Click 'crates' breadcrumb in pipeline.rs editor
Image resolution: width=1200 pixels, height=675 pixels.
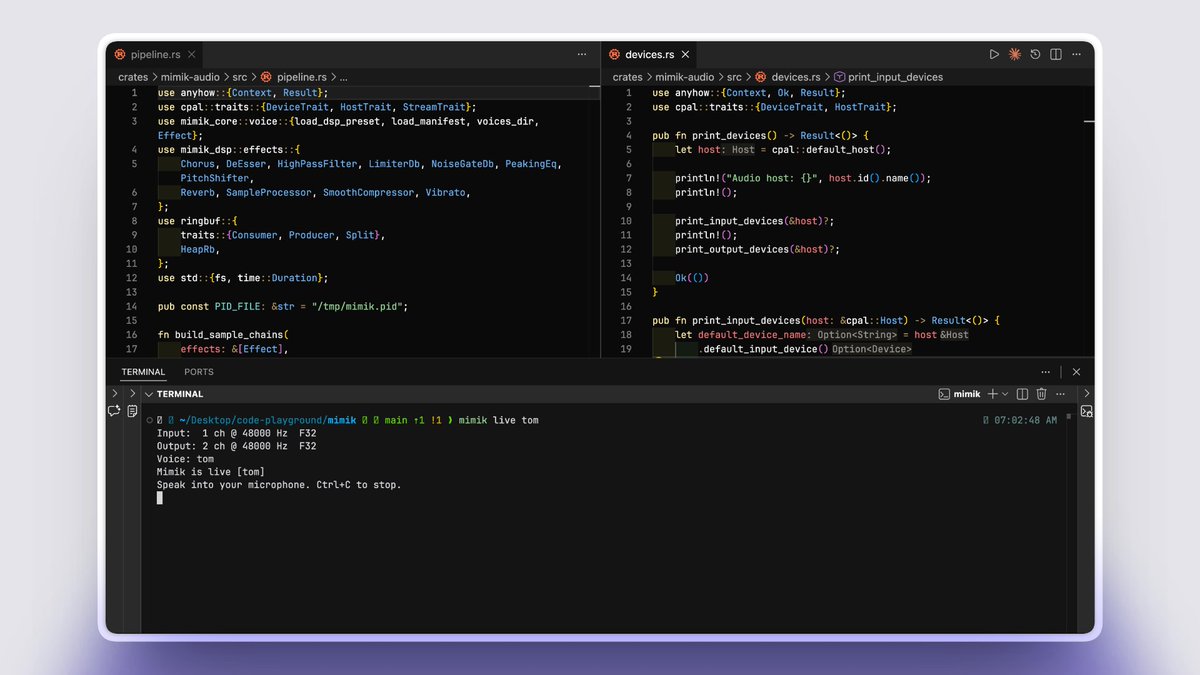[133, 77]
